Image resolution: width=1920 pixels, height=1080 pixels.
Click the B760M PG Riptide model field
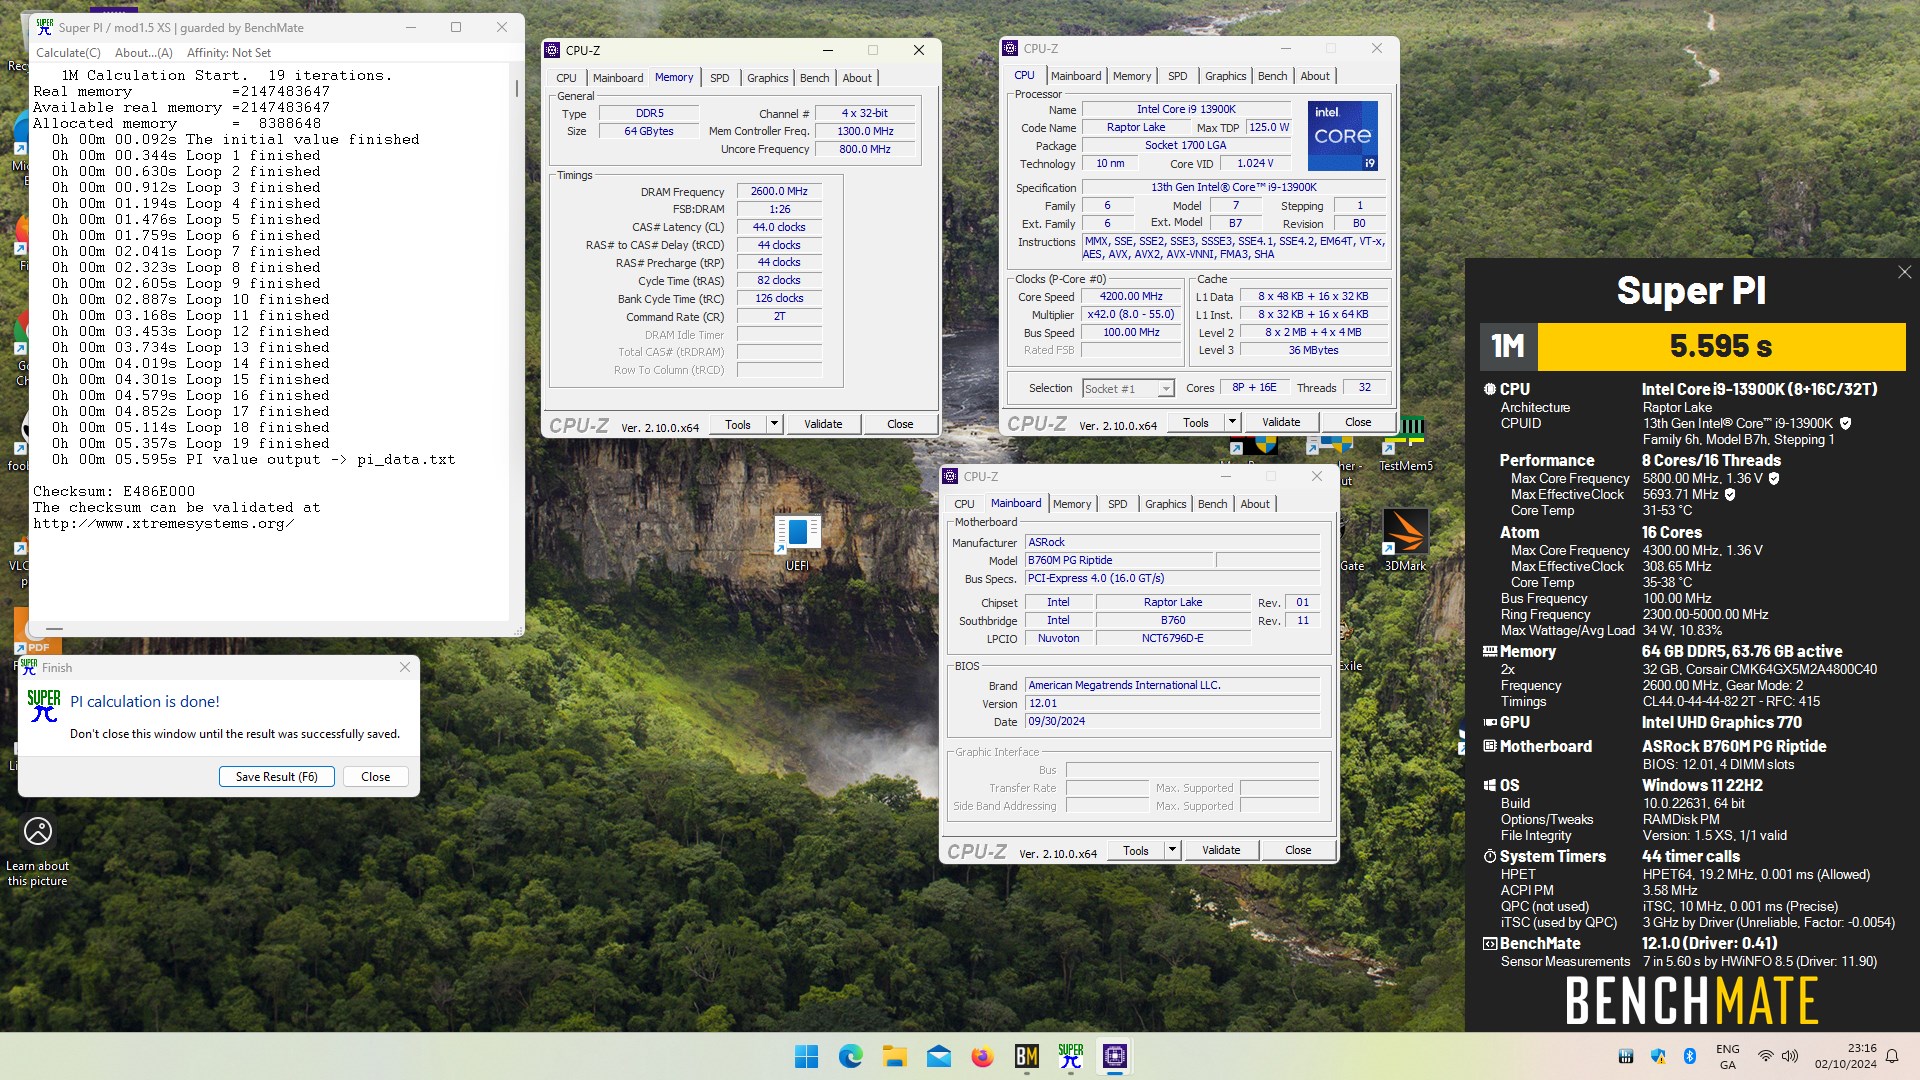point(1119,560)
